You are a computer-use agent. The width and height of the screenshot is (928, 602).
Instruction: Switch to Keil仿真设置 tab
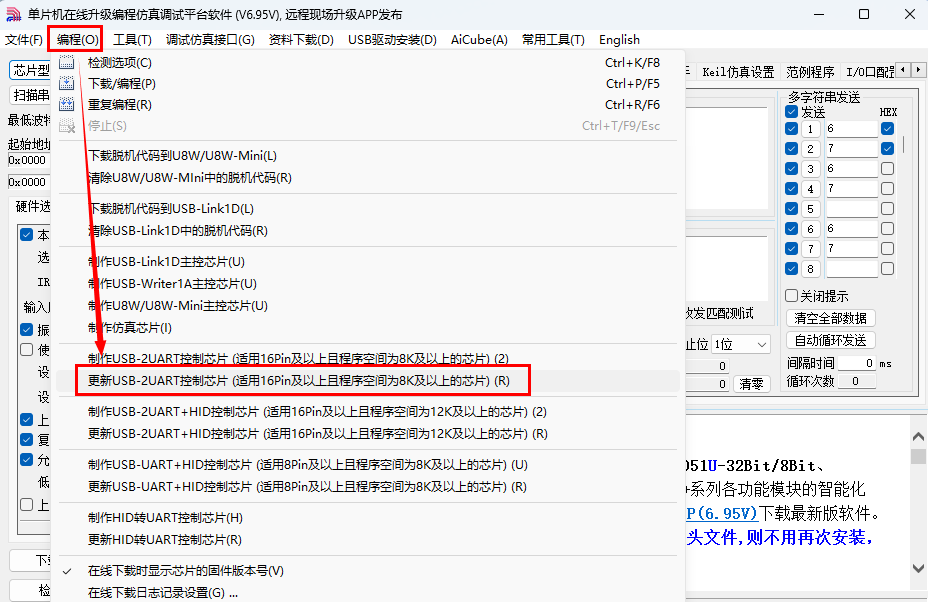(738, 72)
